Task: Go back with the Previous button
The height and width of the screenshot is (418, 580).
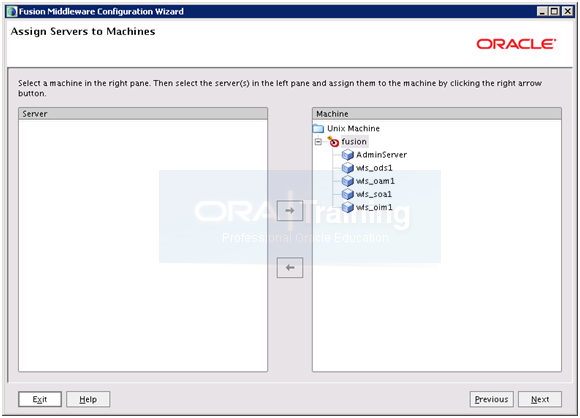Action: click(x=492, y=399)
